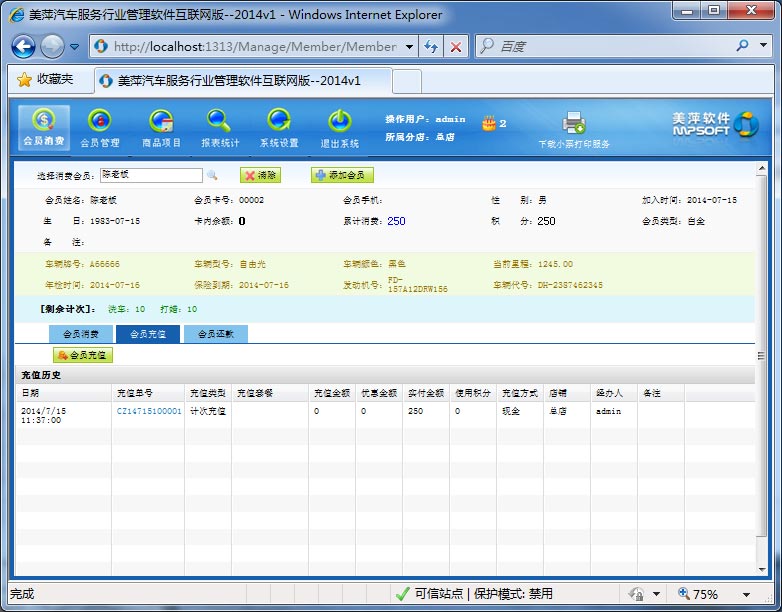Image resolution: width=782 pixels, height=612 pixels.
Task: Expand the address bar URL dropdown
Action: tap(409, 47)
